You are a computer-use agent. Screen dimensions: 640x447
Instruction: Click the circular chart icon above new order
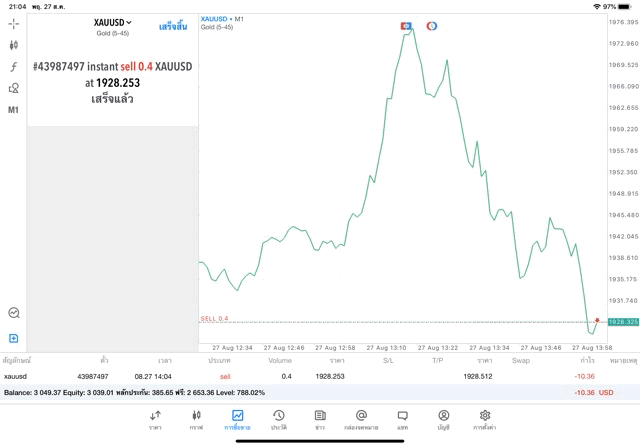(14, 313)
